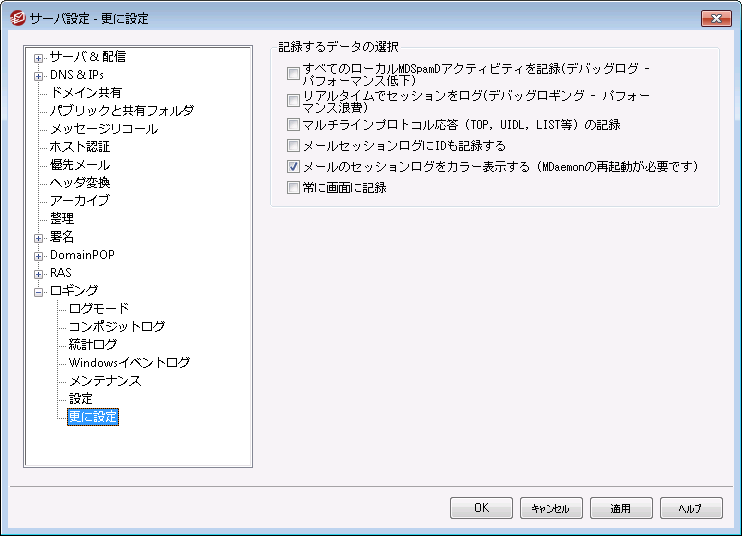
Task: Collapse the ロギング tree node
Action: [x=39, y=291]
